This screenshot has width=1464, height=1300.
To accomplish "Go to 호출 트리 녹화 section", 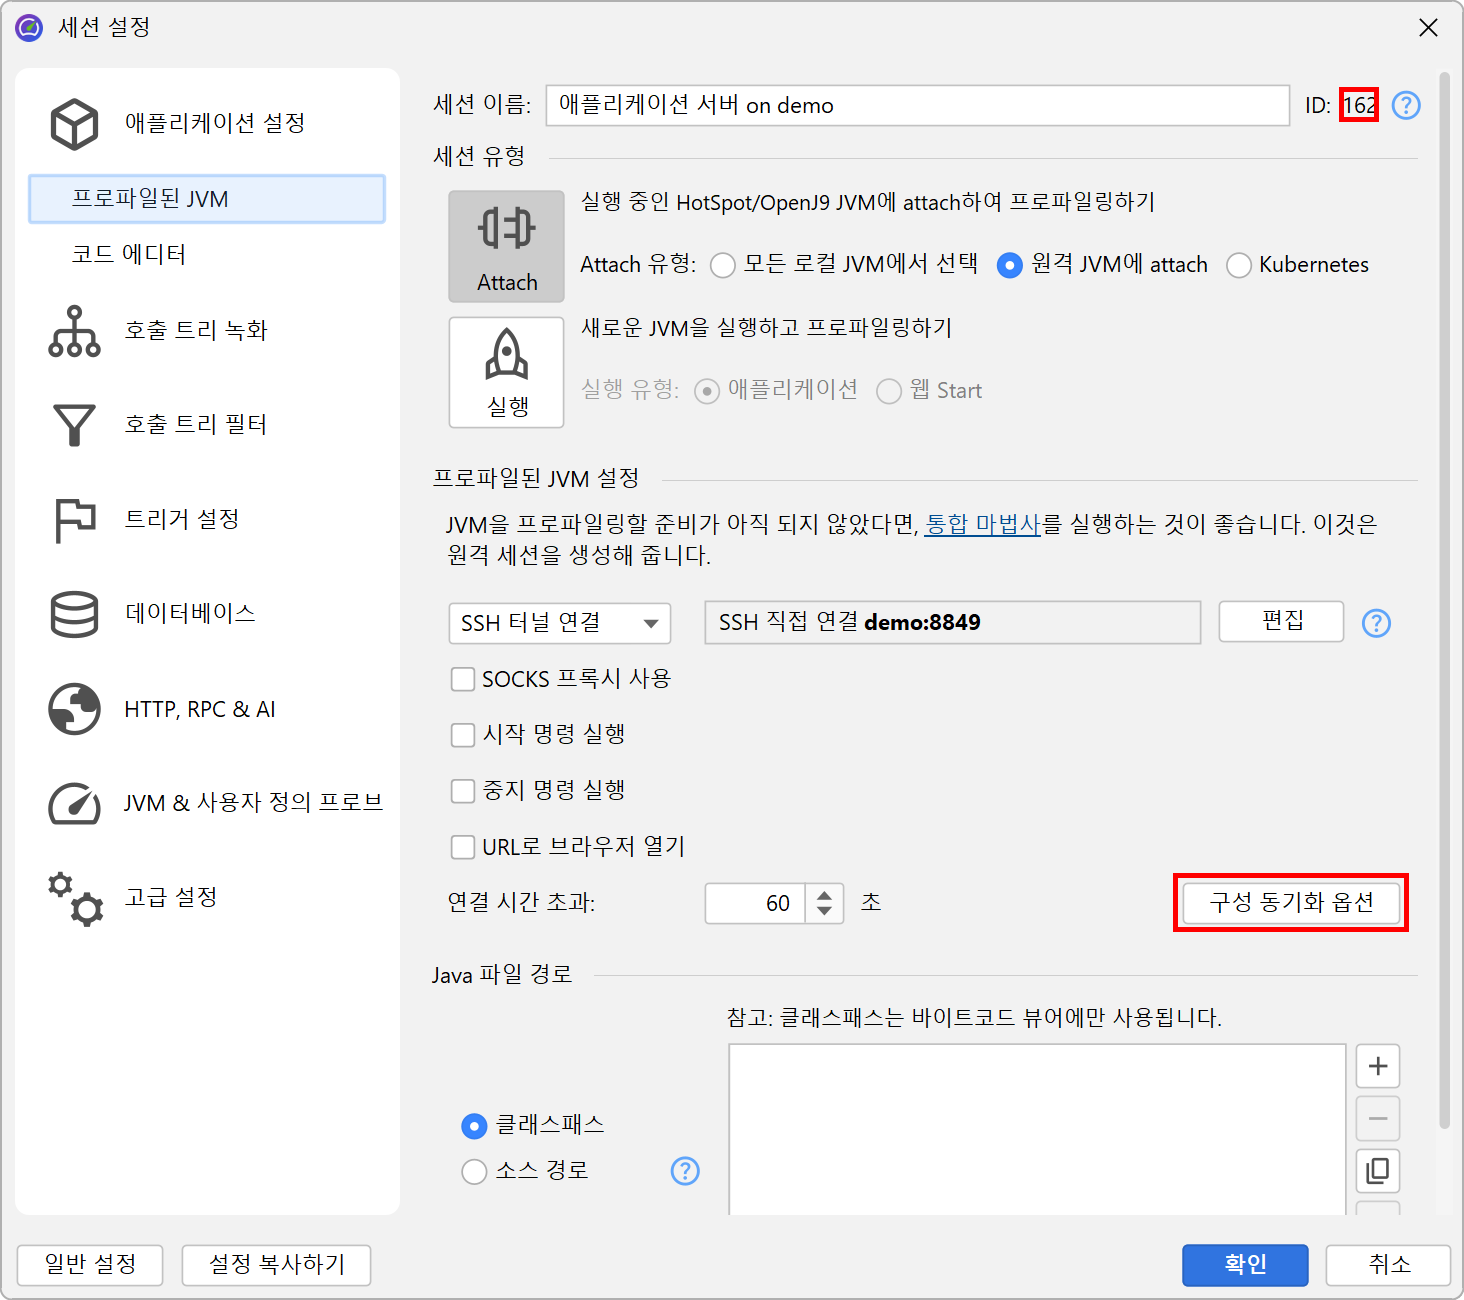I will 196,331.
